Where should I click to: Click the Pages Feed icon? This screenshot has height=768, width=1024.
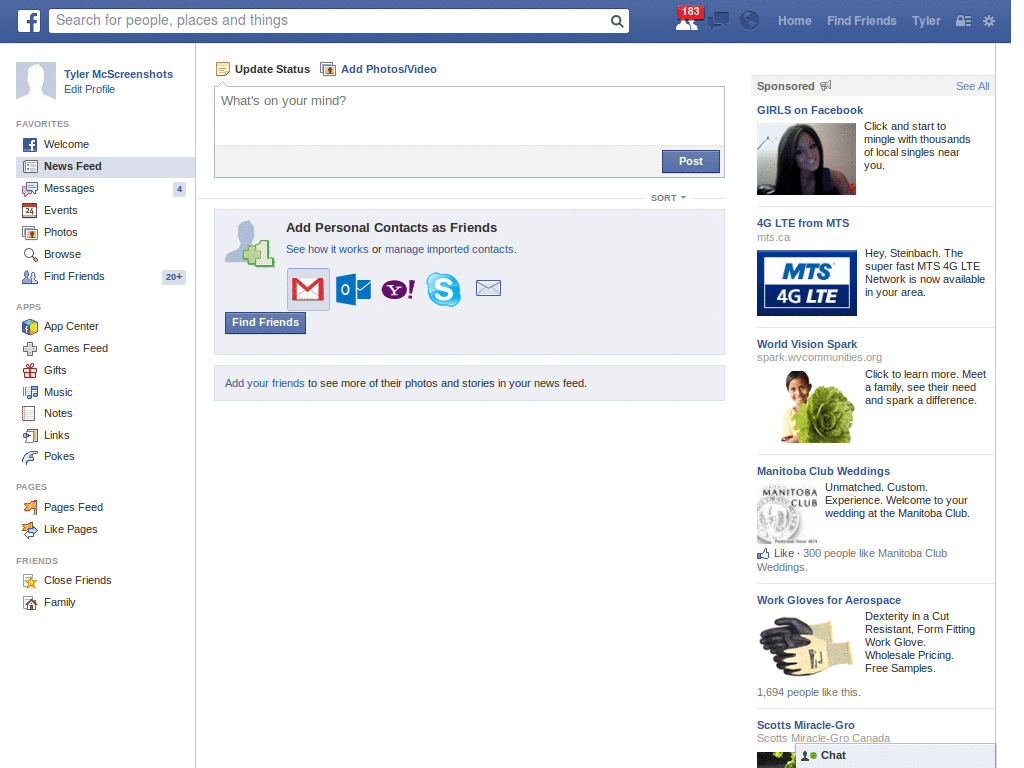(x=29, y=507)
